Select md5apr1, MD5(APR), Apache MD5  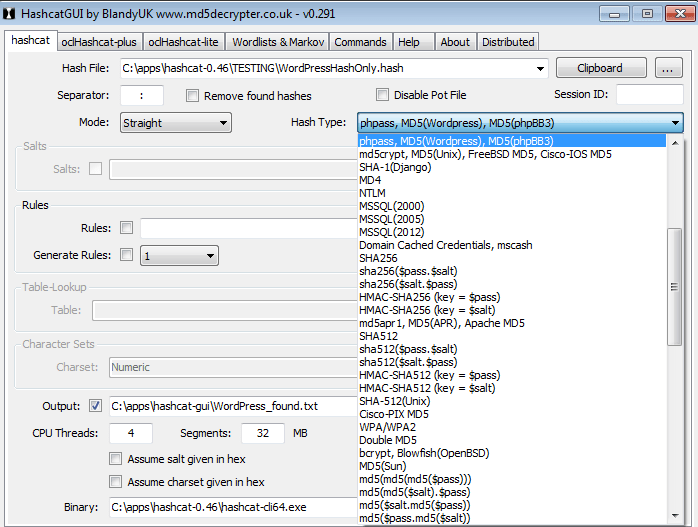tap(512, 323)
